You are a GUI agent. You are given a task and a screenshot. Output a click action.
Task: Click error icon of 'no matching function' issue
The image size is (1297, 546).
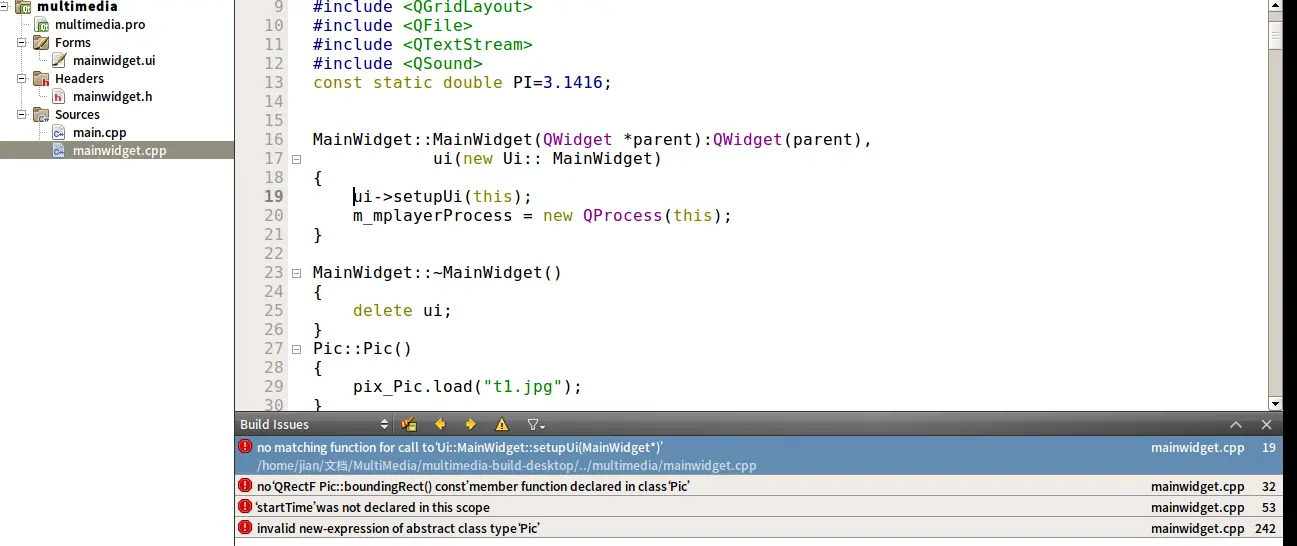(x=245, y=447)
